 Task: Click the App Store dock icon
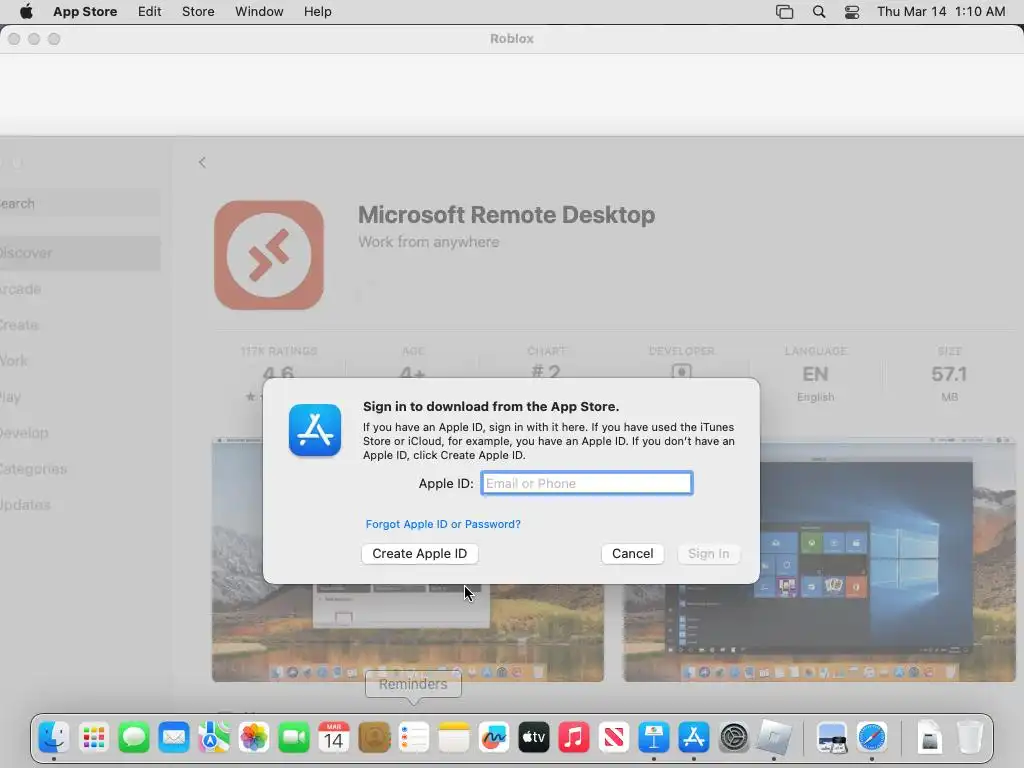pos(694,737)
